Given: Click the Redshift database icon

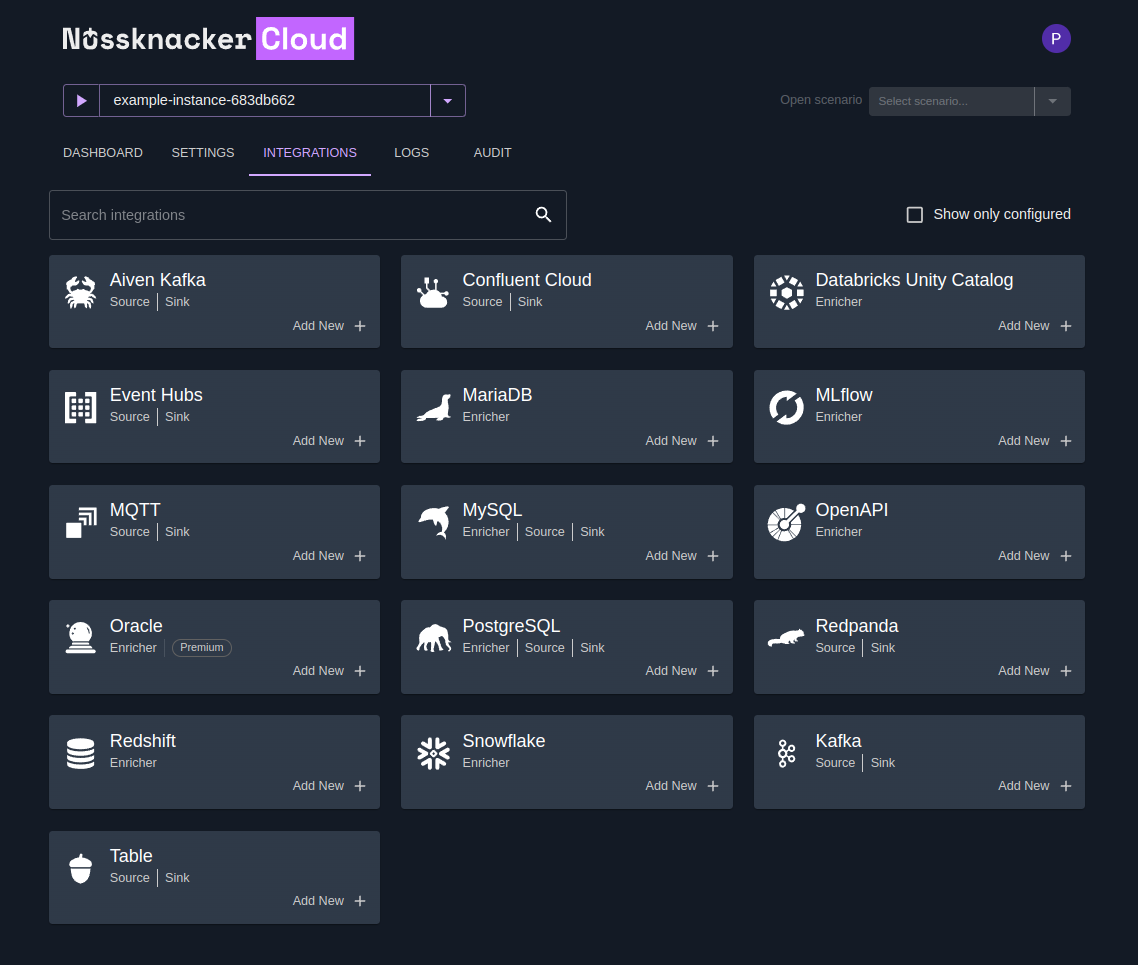Looking at the screenshot, I should pyautogui.click(x=81, y=753).
